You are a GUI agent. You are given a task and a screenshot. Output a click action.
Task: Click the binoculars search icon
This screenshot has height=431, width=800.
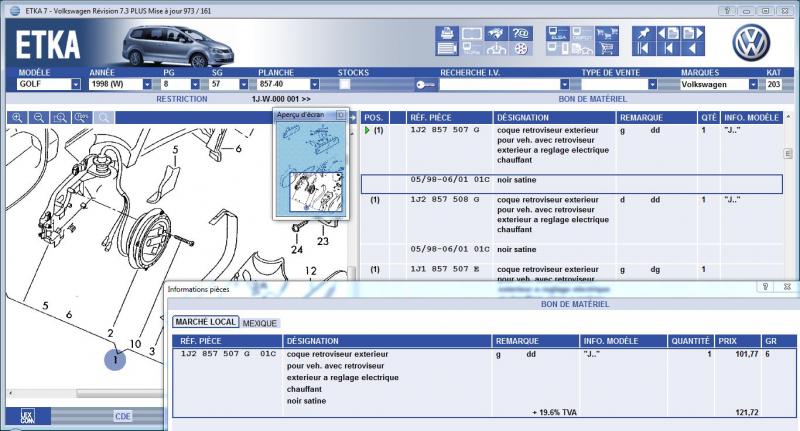[496, 34]
